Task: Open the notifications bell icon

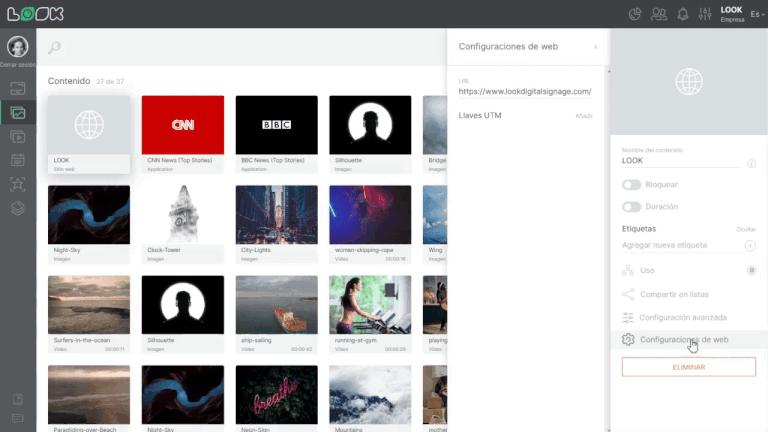Action: point(683,14)
